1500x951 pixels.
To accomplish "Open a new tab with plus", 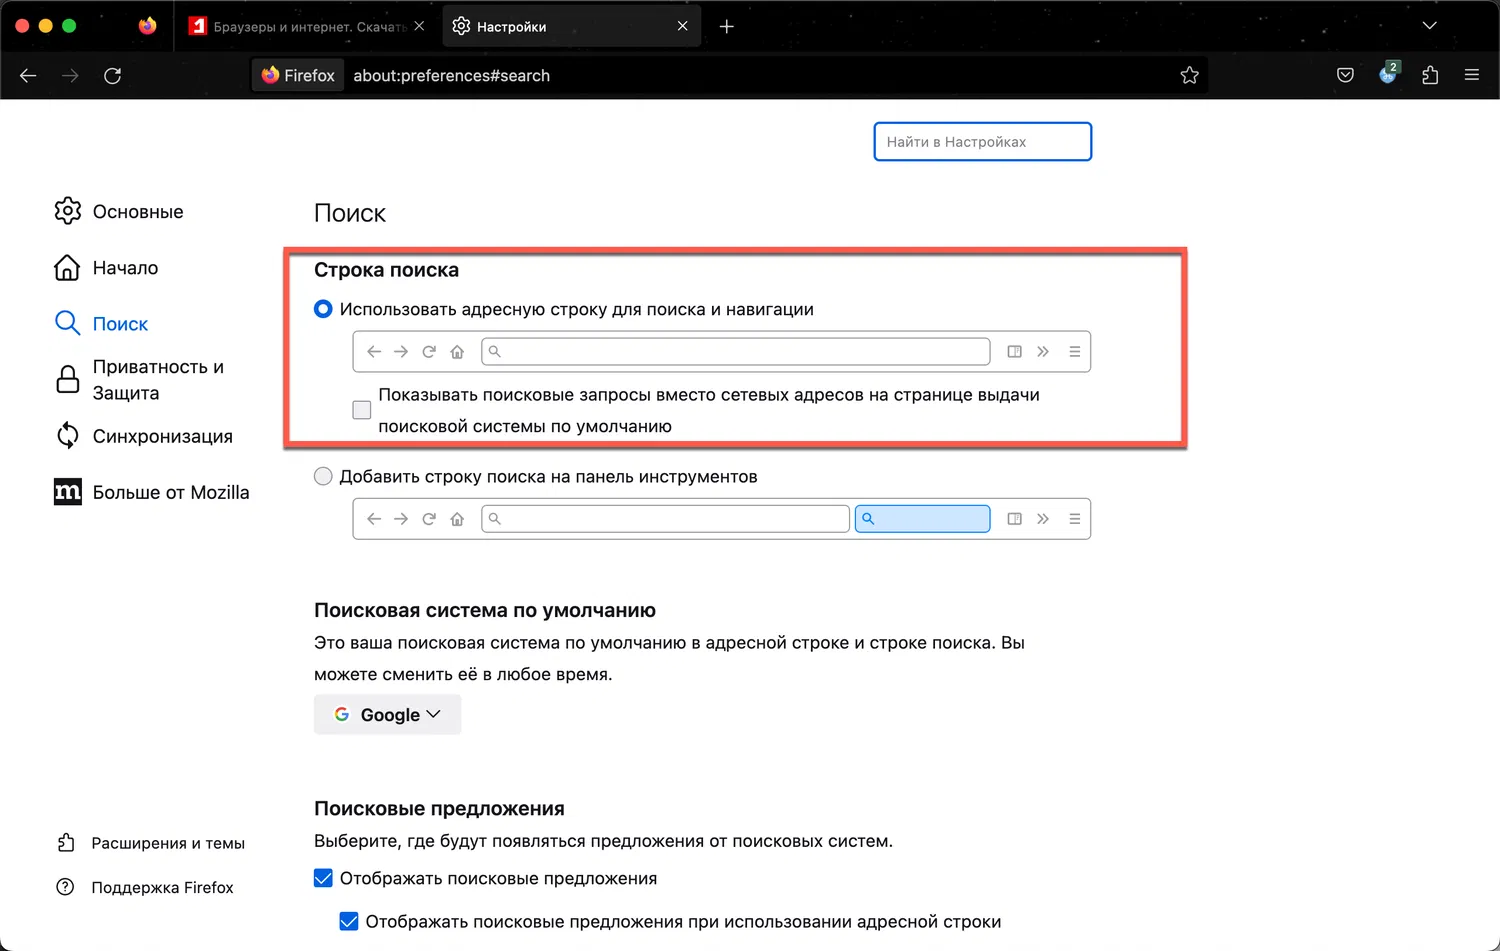I will click(x=727, y=27).
